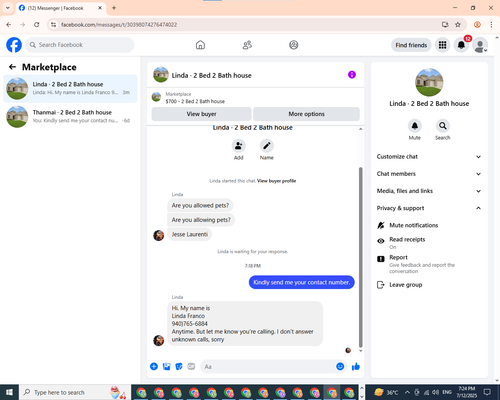Click the house thumbnail in right panel
The width and height of the screenshot is (500, 400).
point(429,82)
